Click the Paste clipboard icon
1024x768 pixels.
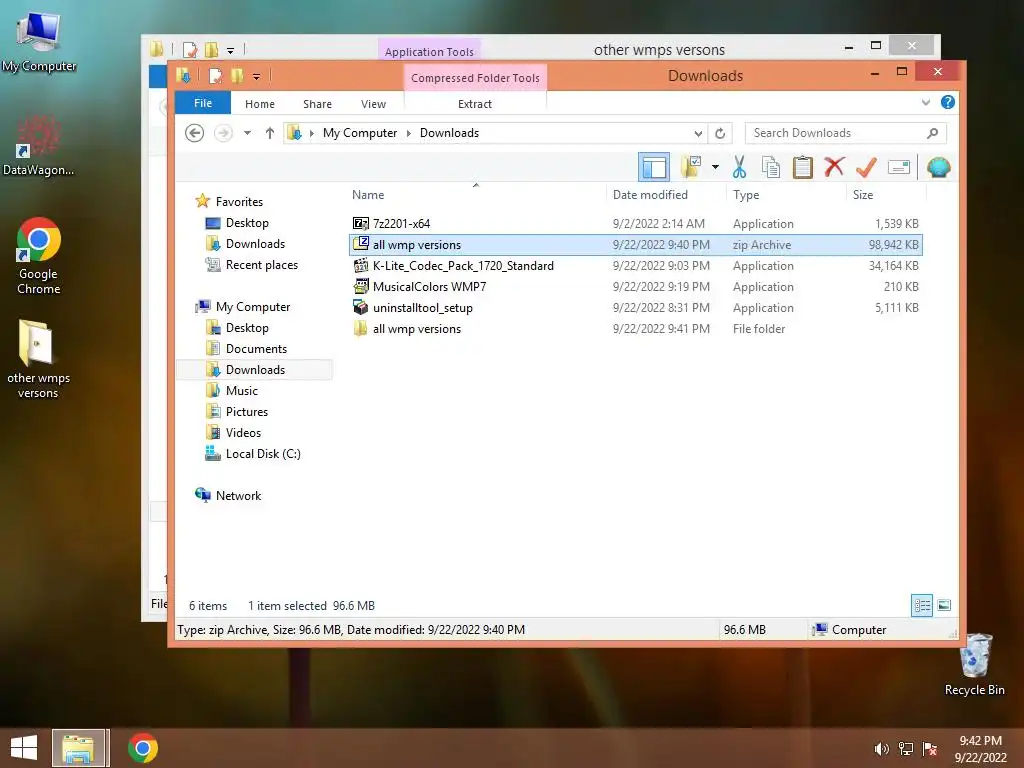tap(803, 167)
